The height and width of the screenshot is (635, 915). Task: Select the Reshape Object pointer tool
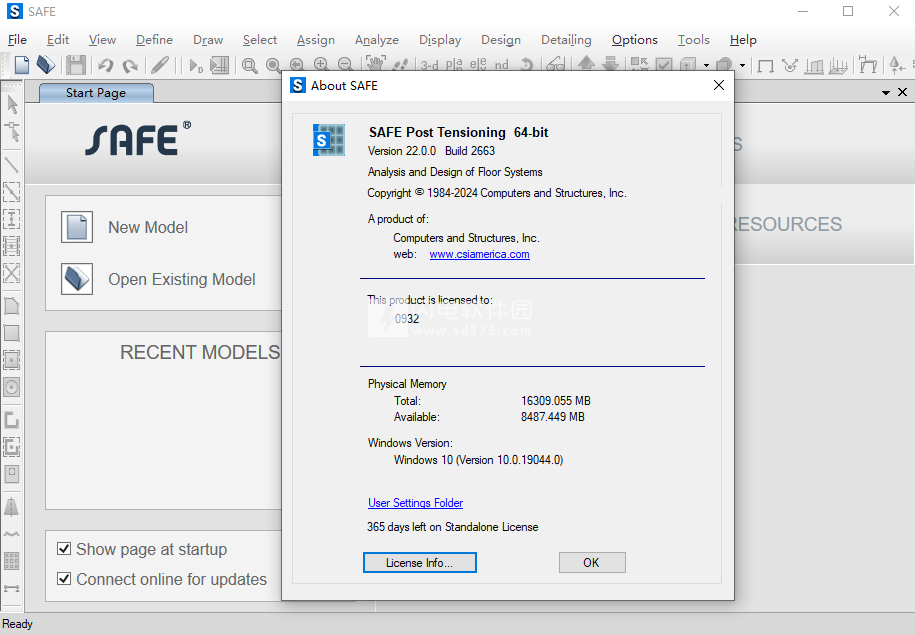12,132
